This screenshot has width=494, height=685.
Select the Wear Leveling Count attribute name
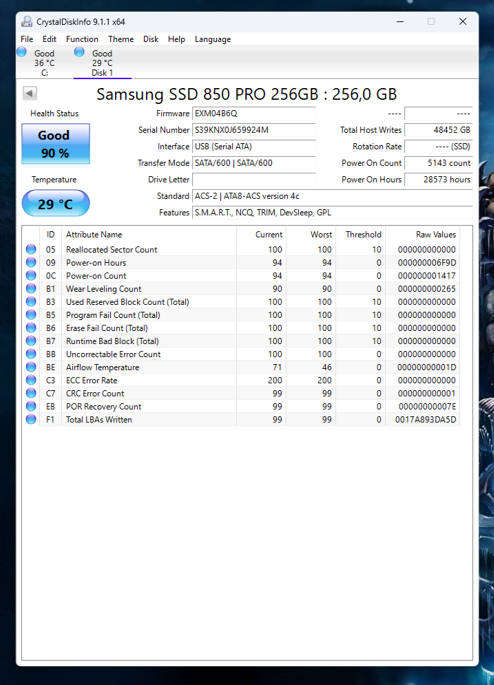(x=104, y=289)
